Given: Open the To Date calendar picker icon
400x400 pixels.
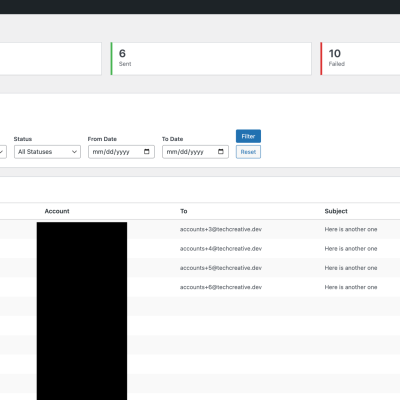Looking at the screenshot, I should coord(221,152).
